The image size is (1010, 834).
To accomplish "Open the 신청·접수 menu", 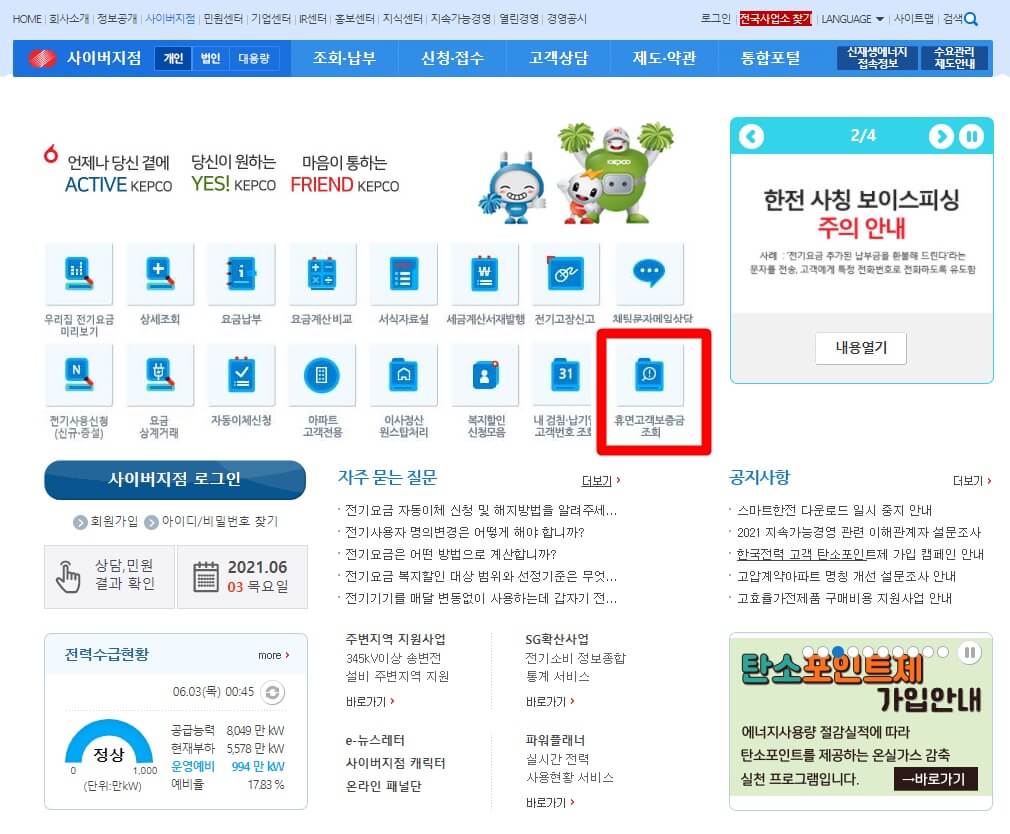I will (452, 58).
